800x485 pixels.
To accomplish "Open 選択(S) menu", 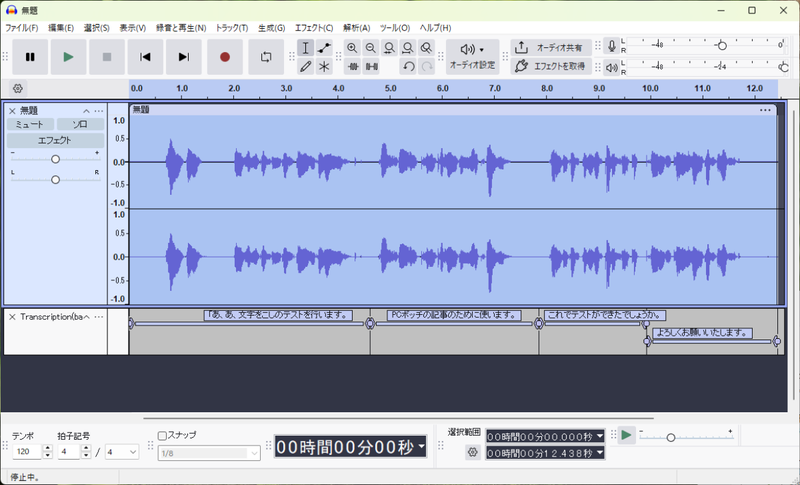I will 96,28.
